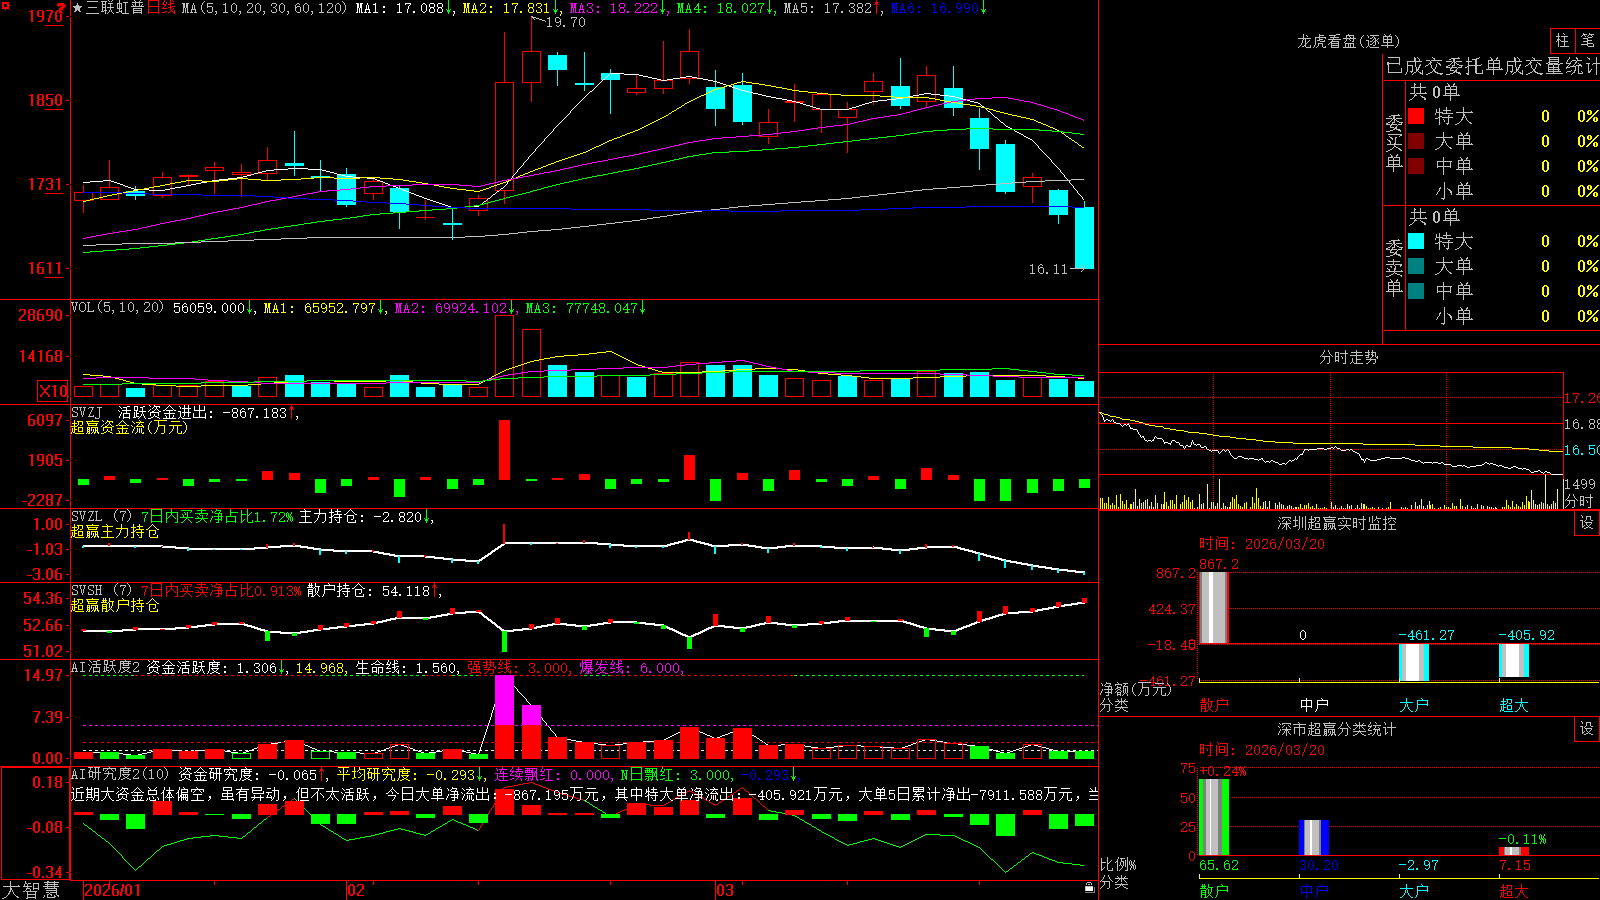Viewport: 1600px width, 900px height.
Task: Click the 2026/01 date marker on timeline
Action: (x=113, y=890)
